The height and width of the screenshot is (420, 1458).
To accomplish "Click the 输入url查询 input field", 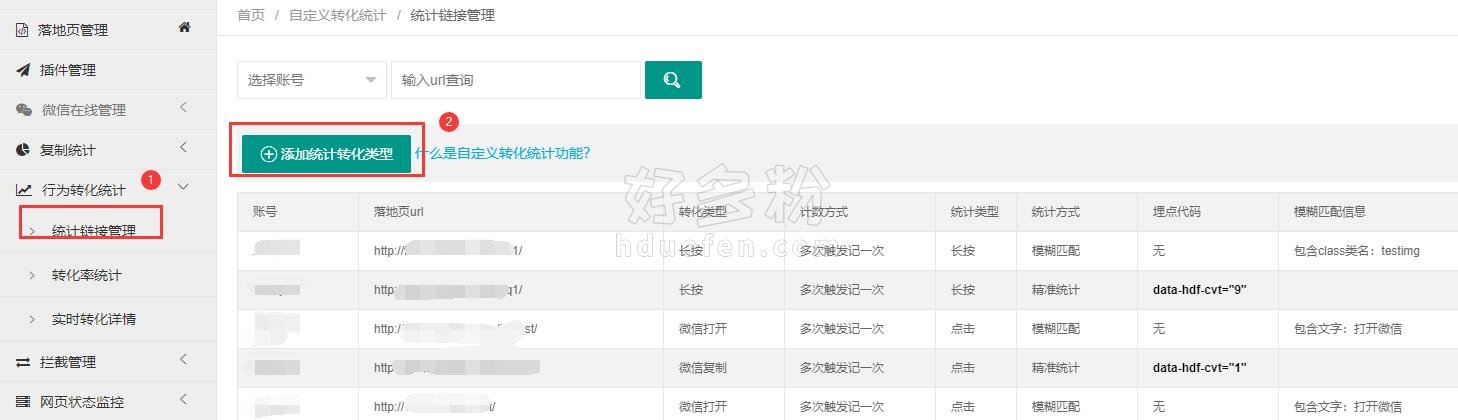I will click(x=515, y=80).
